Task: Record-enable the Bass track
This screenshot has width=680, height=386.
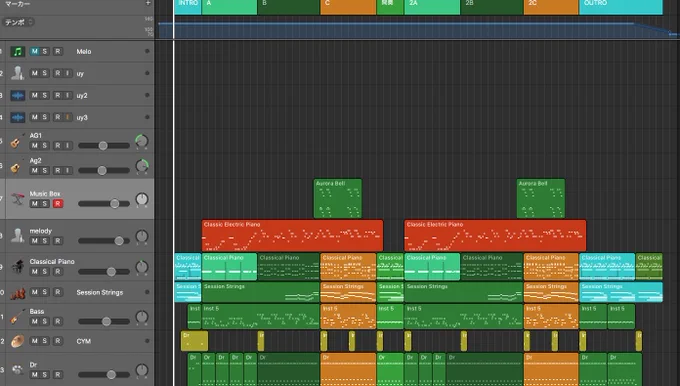Action: [x=58, y=321]
